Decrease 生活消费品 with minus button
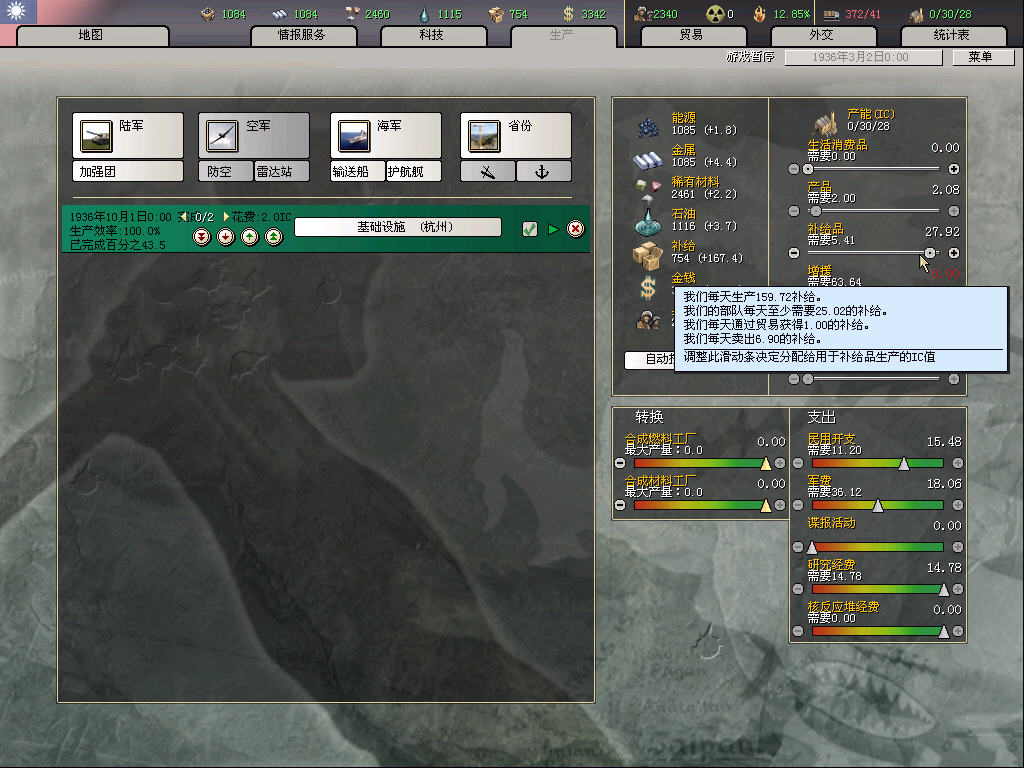This screenshot has width=1024, height=768. coord(793,169)
